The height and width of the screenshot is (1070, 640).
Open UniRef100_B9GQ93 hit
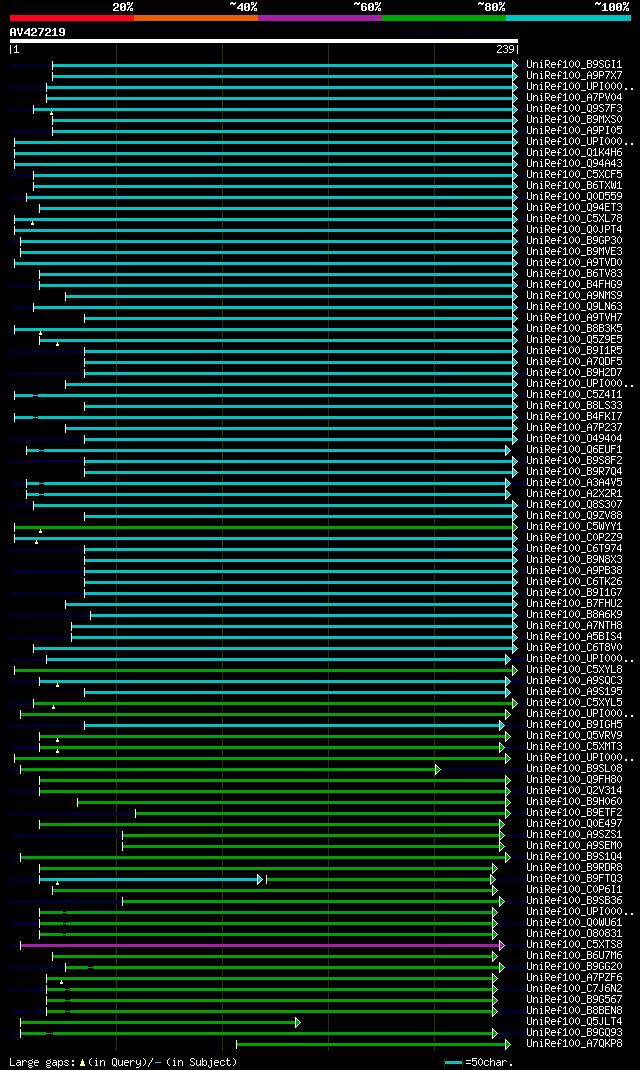point(574,1032)
